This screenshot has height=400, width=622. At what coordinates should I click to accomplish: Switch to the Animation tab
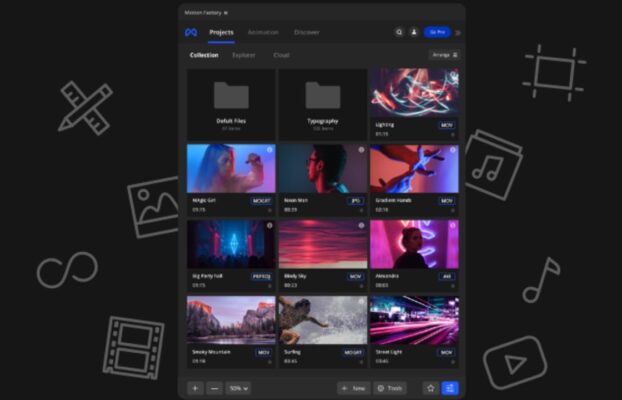263,32
